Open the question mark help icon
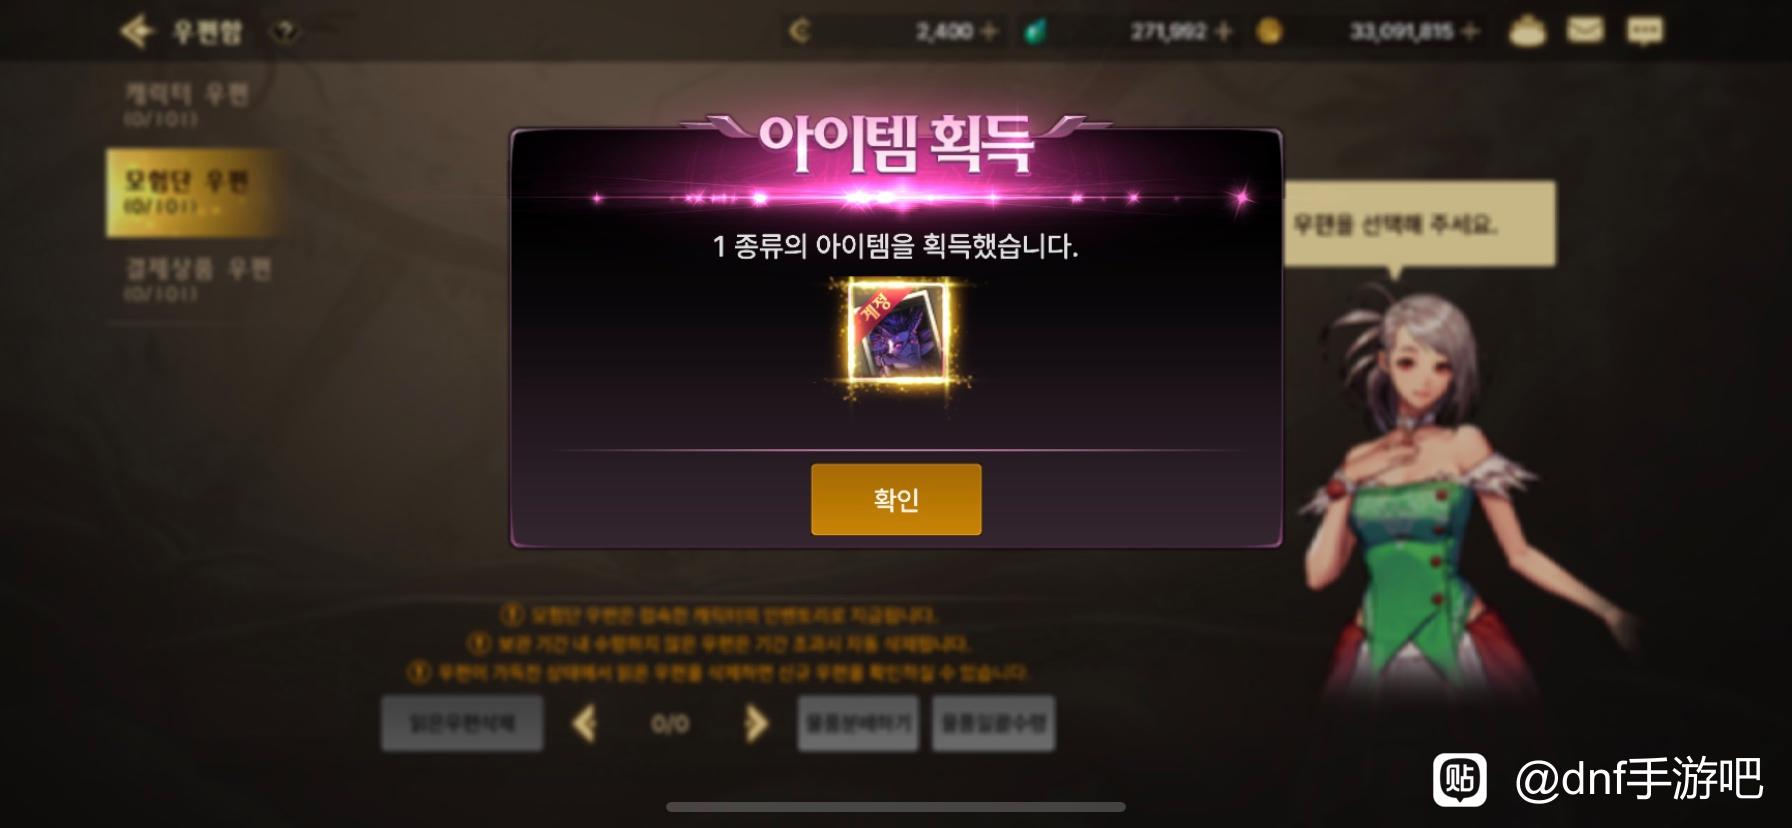This screenshot has height=828, width=1792. point(286,31)
